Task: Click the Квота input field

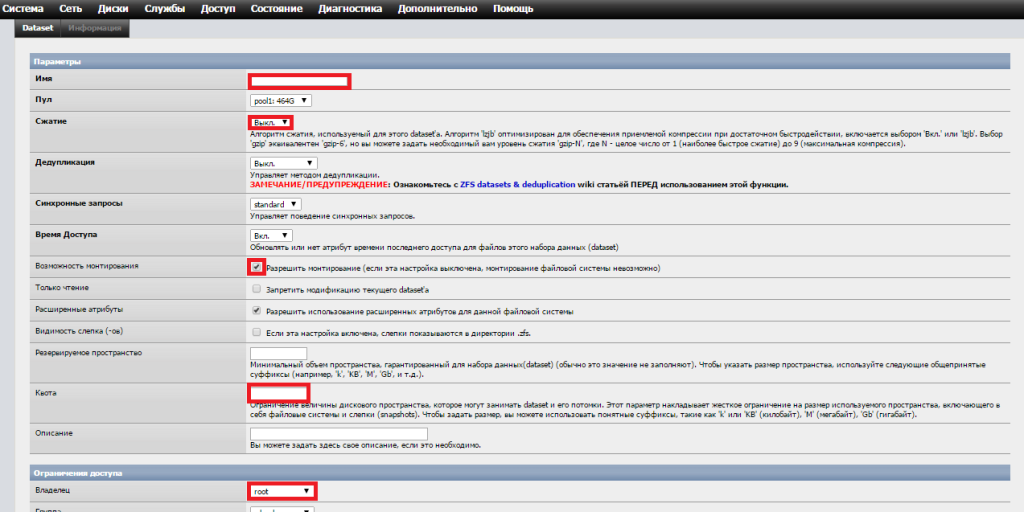Action: [x=278, y=393]
